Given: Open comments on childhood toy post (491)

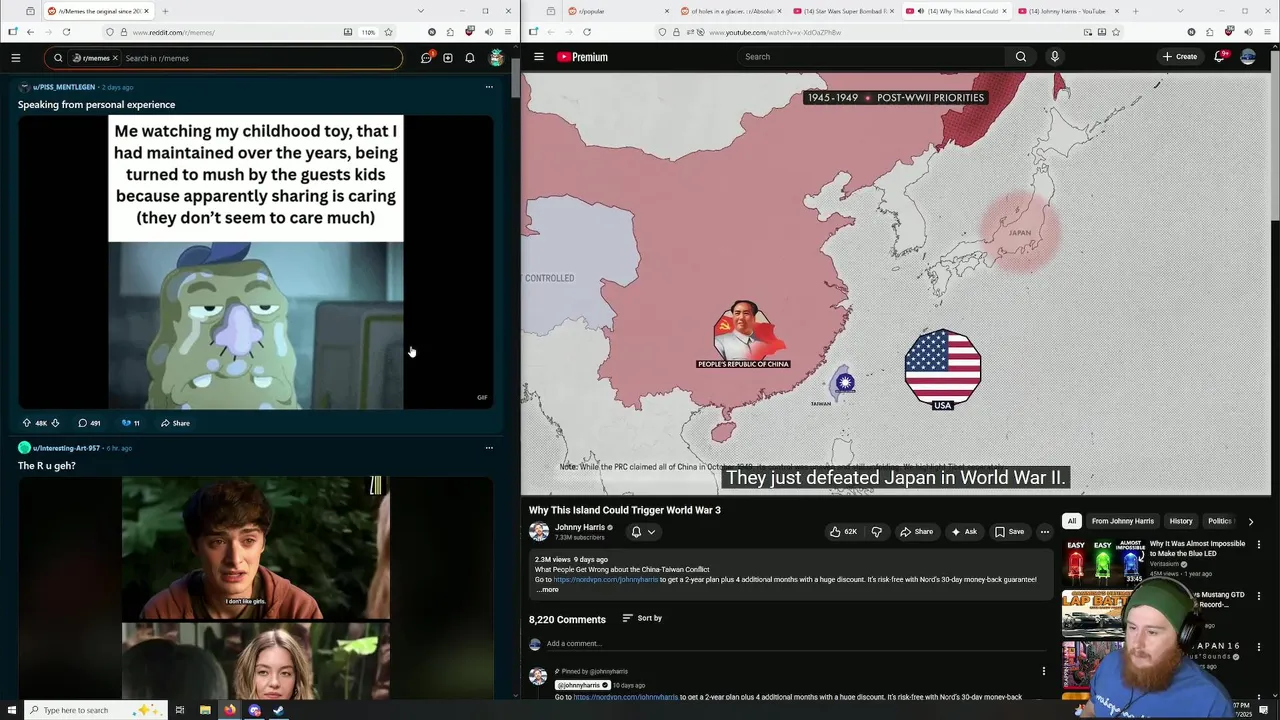Looking at the screenshot, I should pos(89,423).
